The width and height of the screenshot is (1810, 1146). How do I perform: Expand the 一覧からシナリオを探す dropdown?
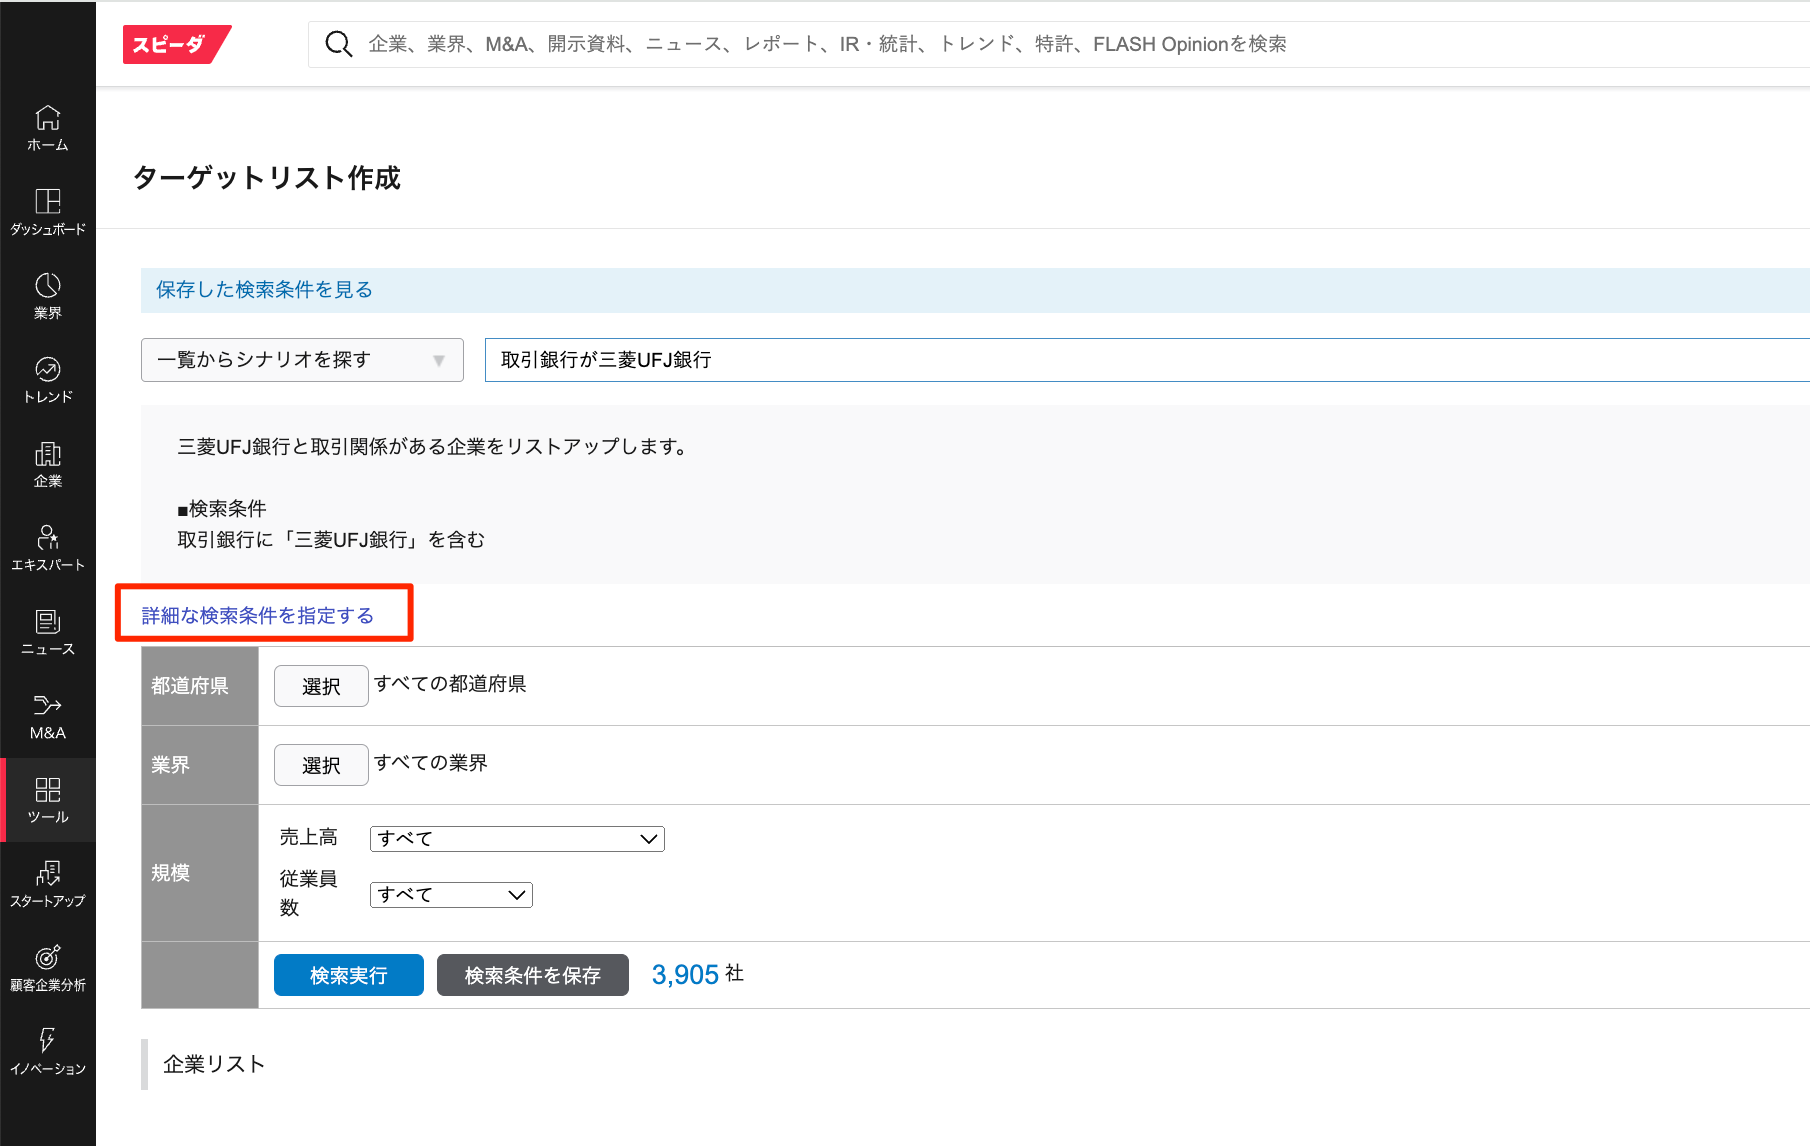point(302,360)
